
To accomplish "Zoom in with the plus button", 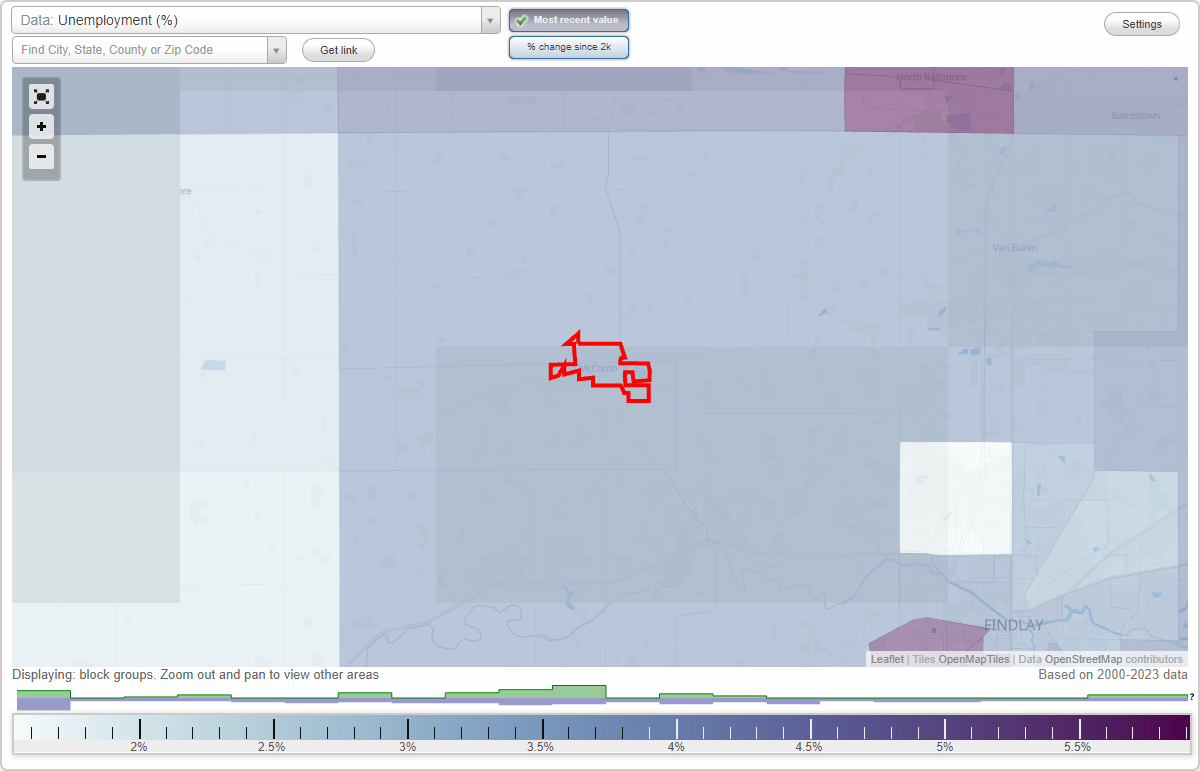I will coord(41,126).
